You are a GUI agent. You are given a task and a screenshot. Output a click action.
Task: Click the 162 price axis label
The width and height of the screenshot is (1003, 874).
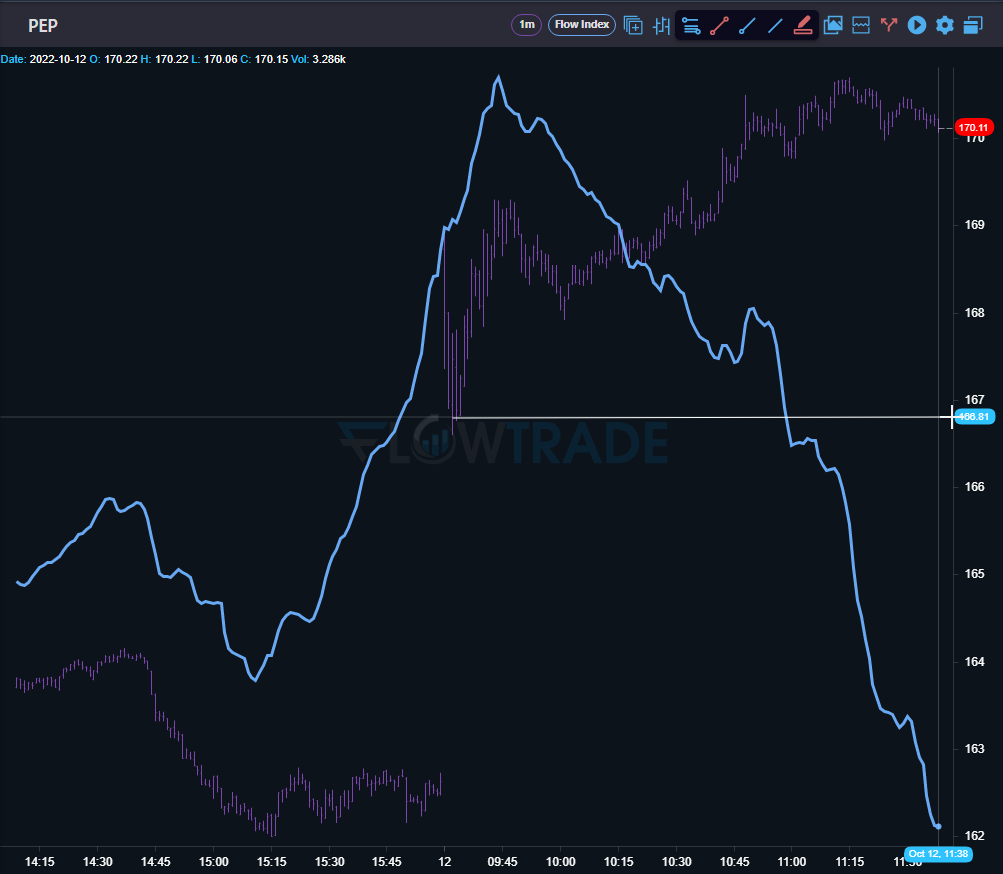click(974, 836)
